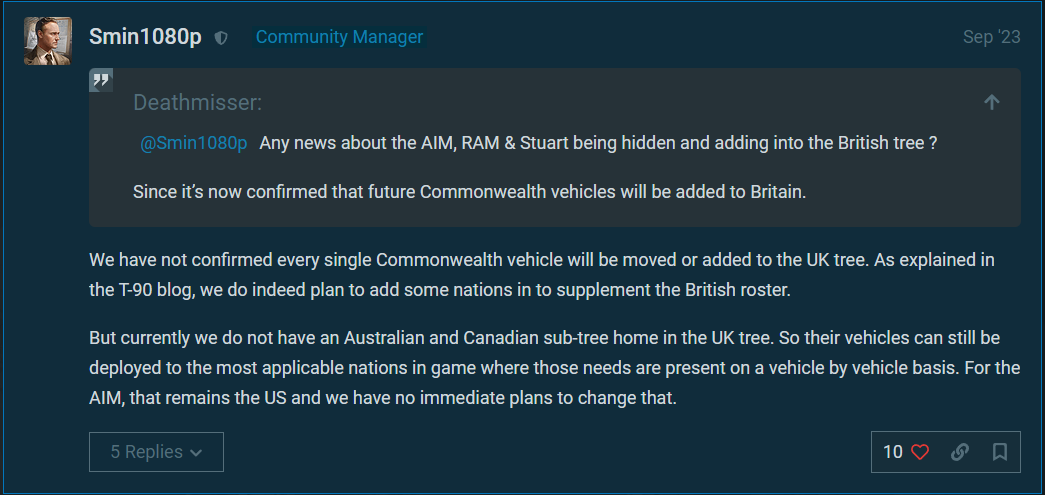Click the quoted line starting "Since it's now confirmed"
Viewport: 1045px width, 495px height.
tap(469, 191)
